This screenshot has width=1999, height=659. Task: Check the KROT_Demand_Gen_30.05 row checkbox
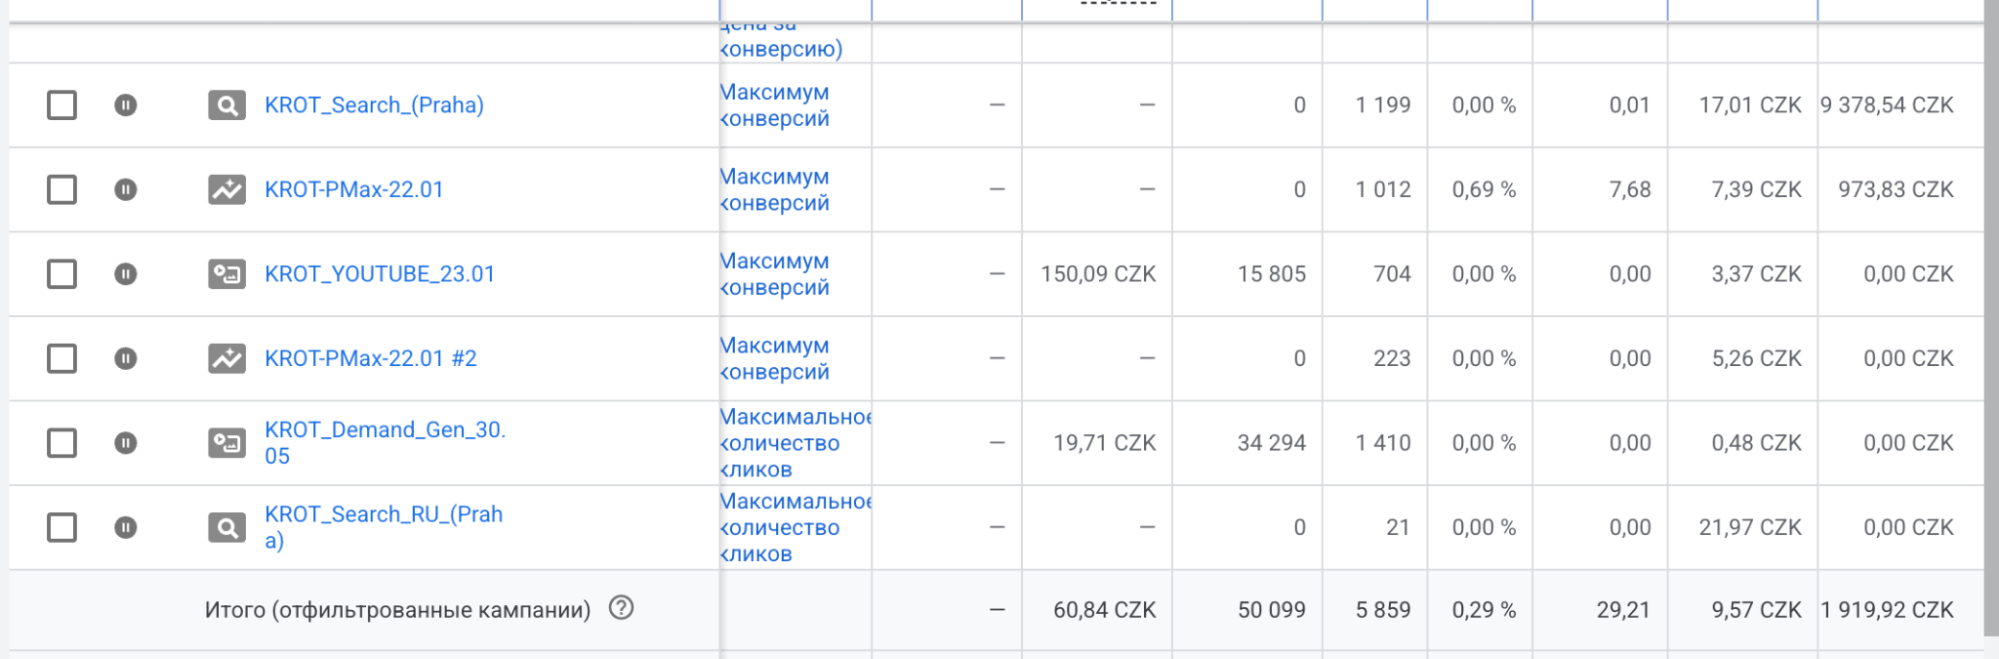point(62,443)
